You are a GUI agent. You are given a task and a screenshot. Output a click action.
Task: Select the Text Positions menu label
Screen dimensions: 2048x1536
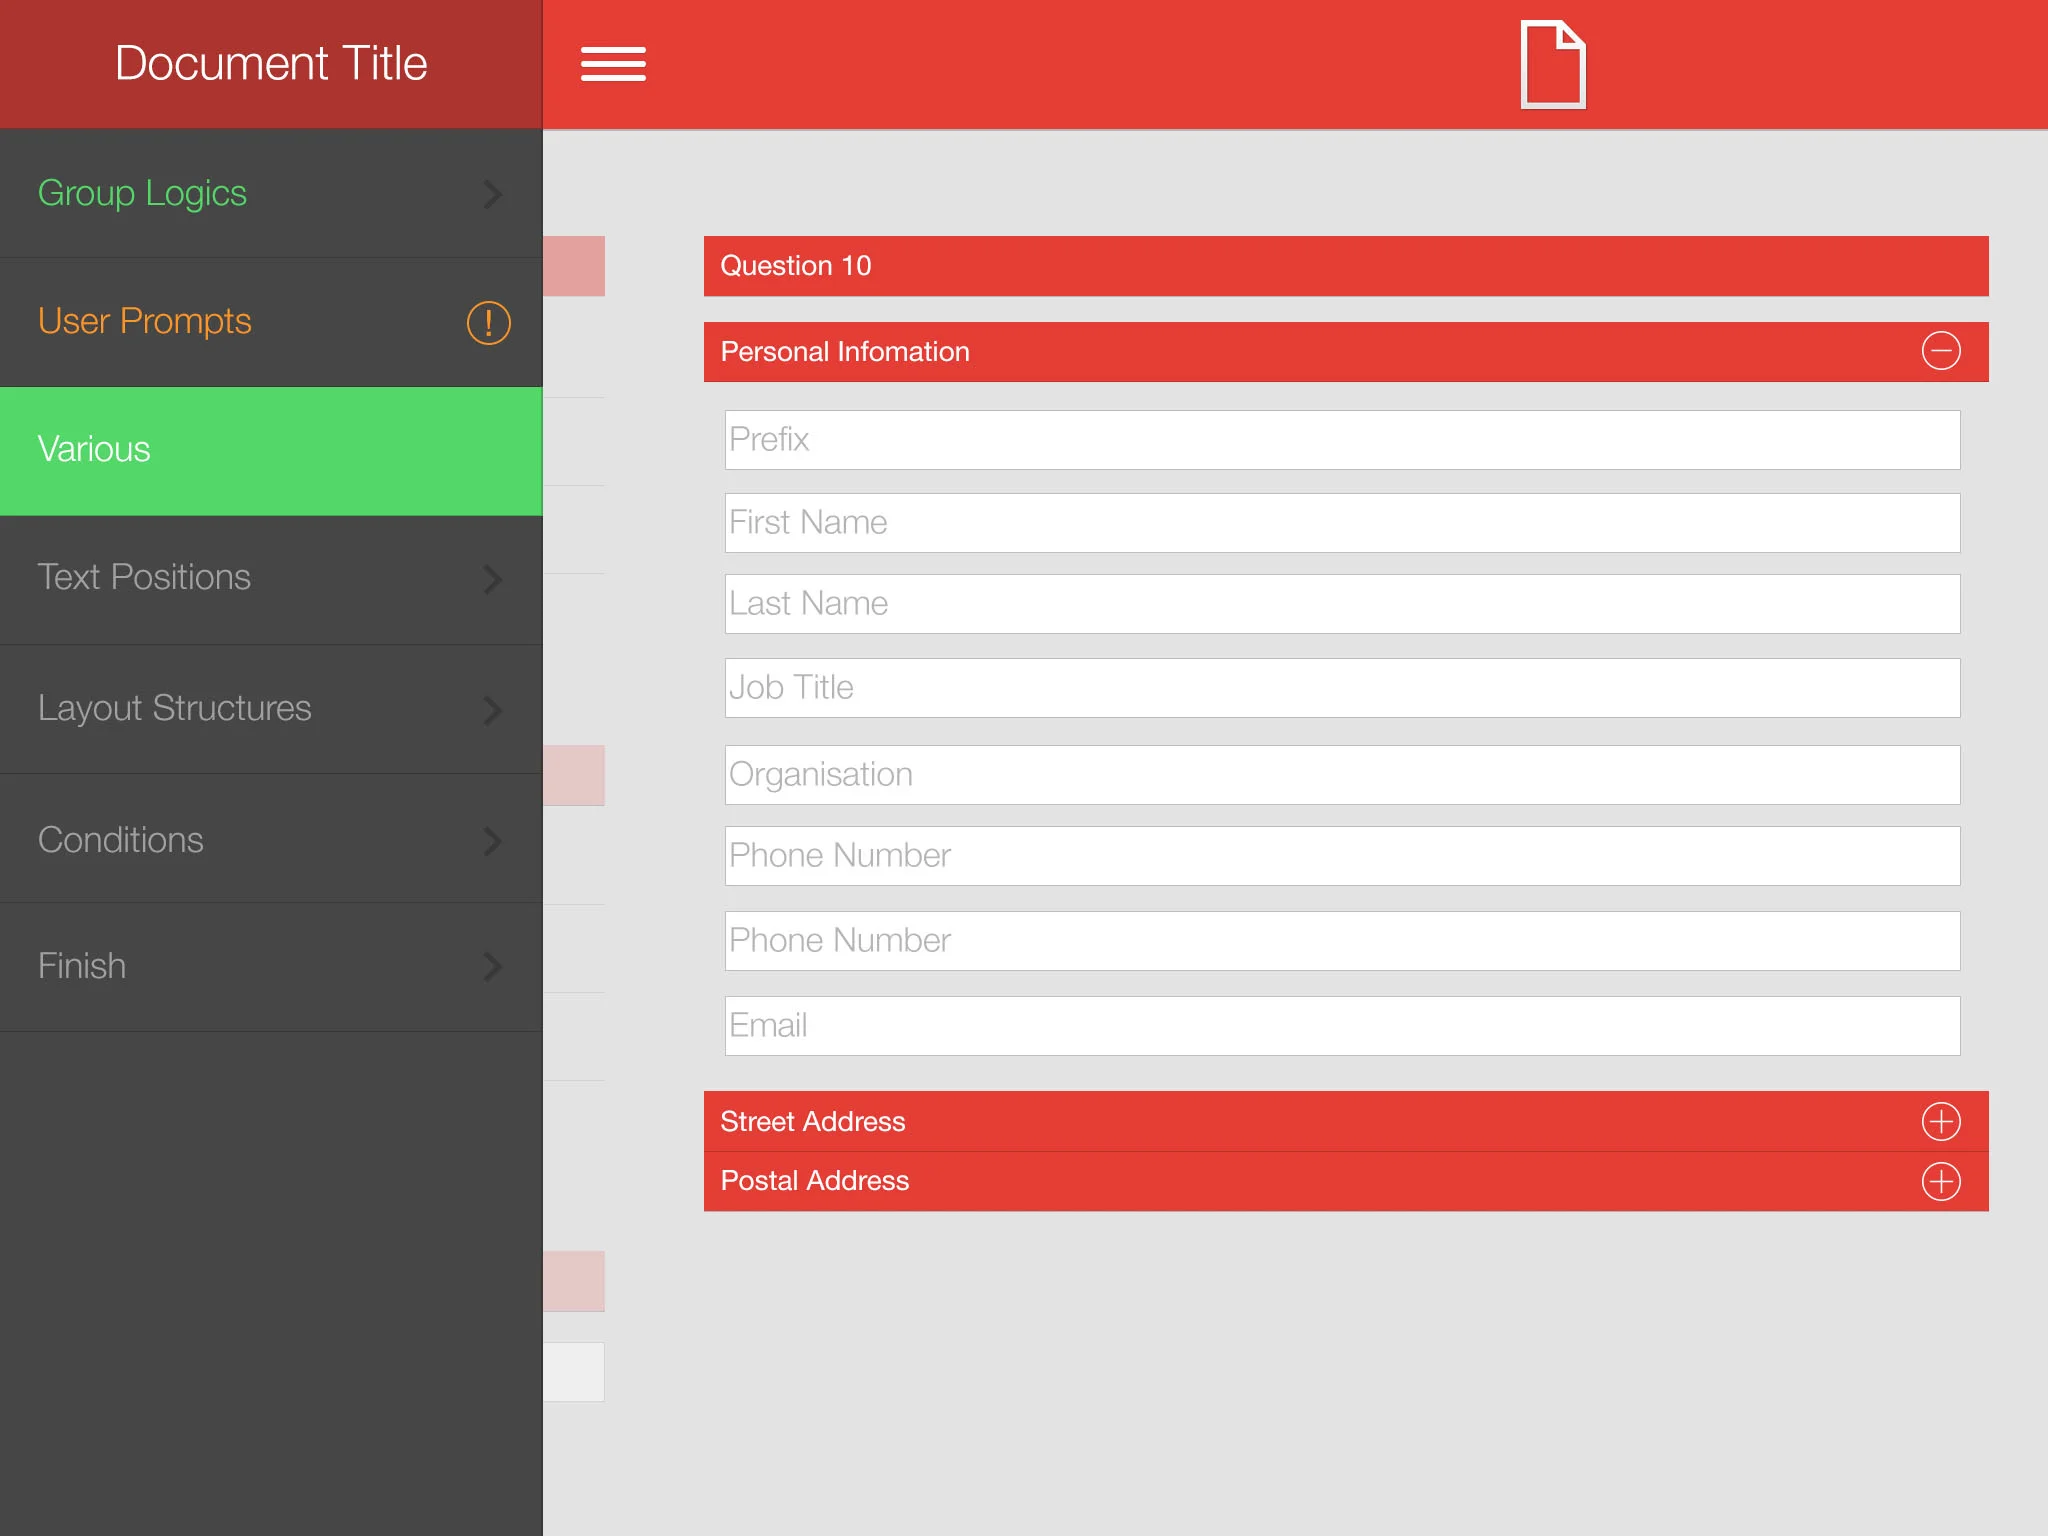144,577
